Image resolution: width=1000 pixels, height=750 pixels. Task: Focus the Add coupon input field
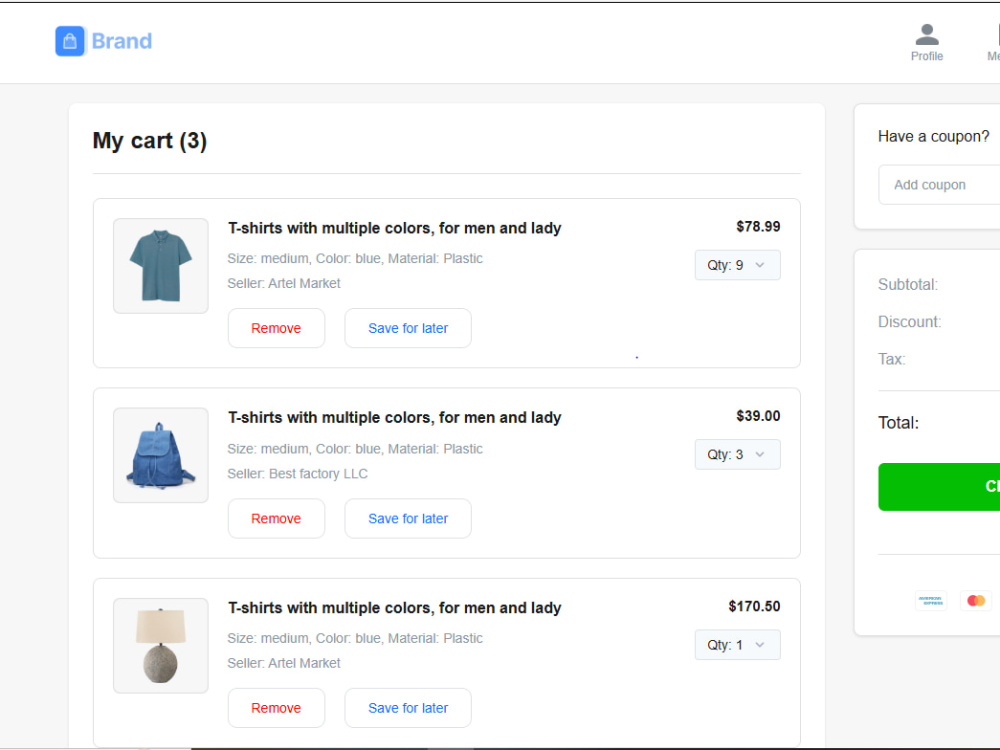coord(939,185)
